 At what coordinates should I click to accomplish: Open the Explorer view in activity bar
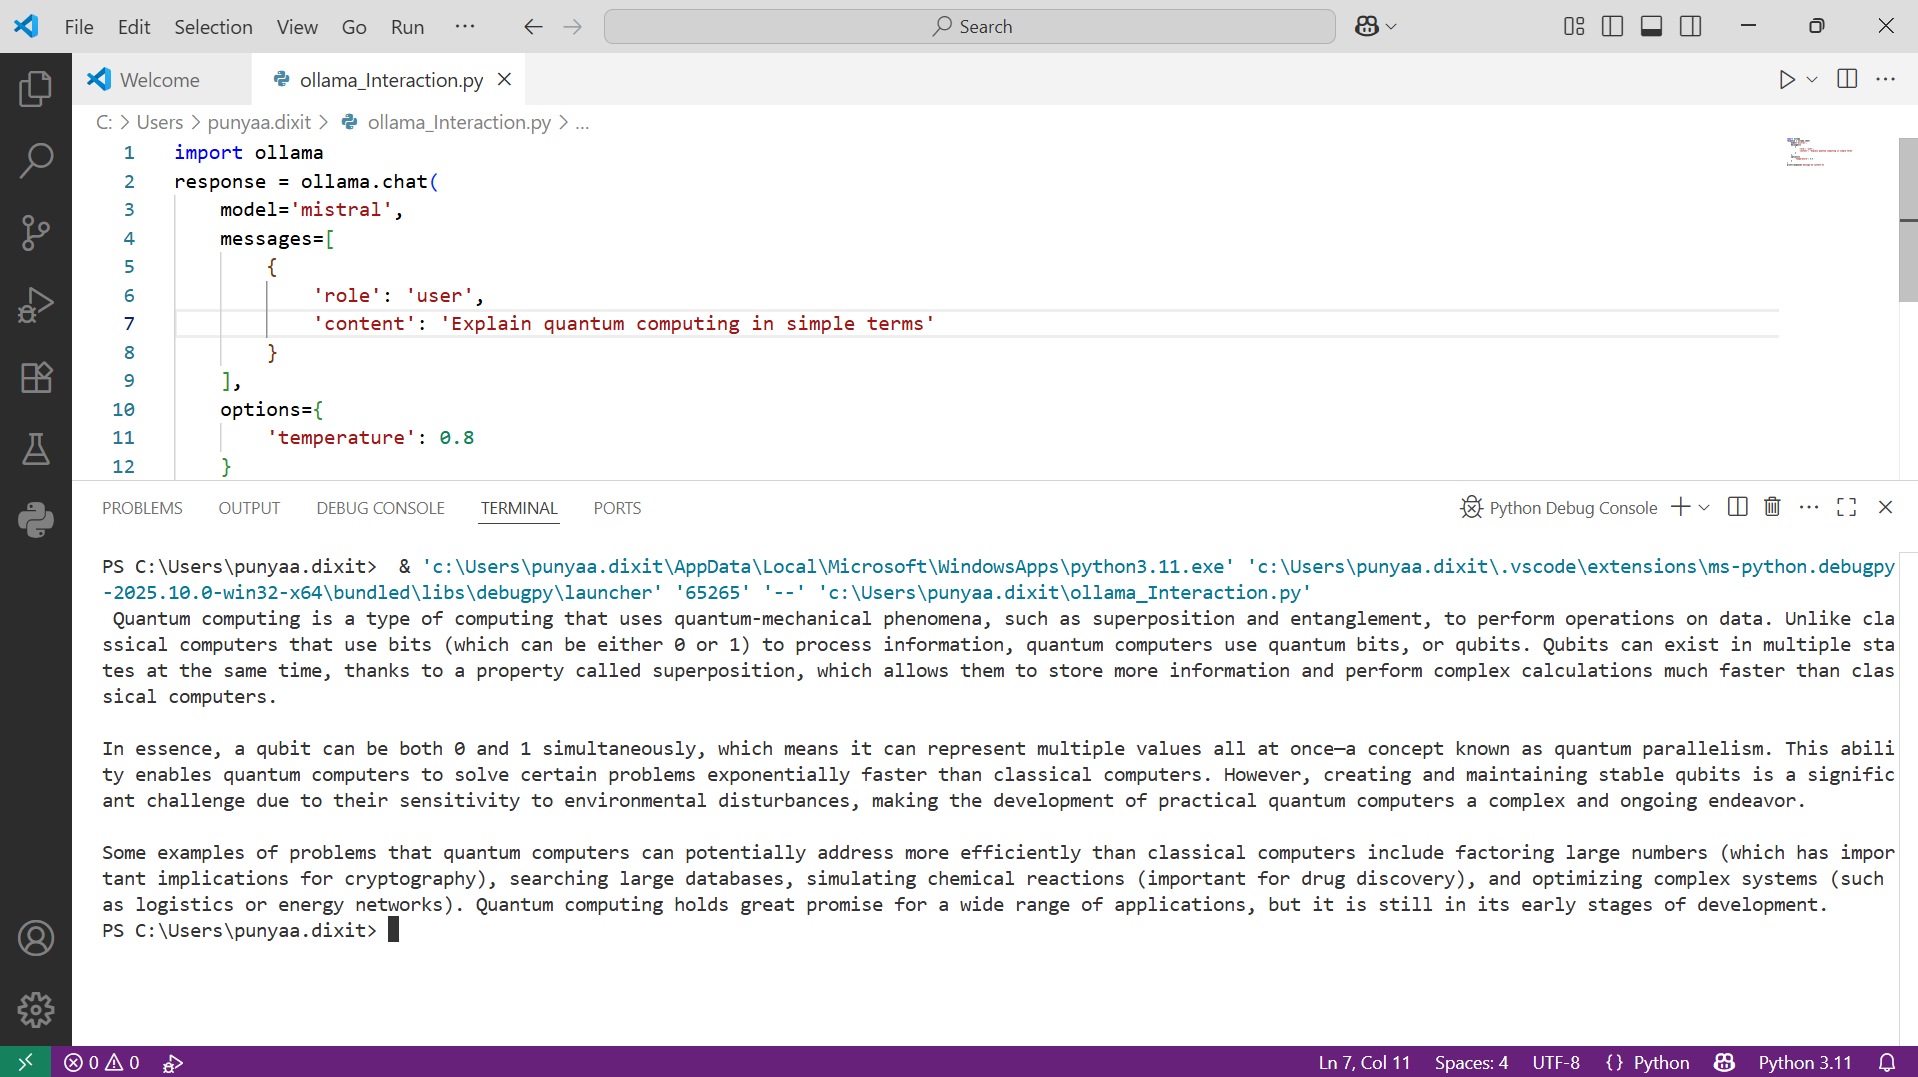pyautogui.click(x=36, y=89)
